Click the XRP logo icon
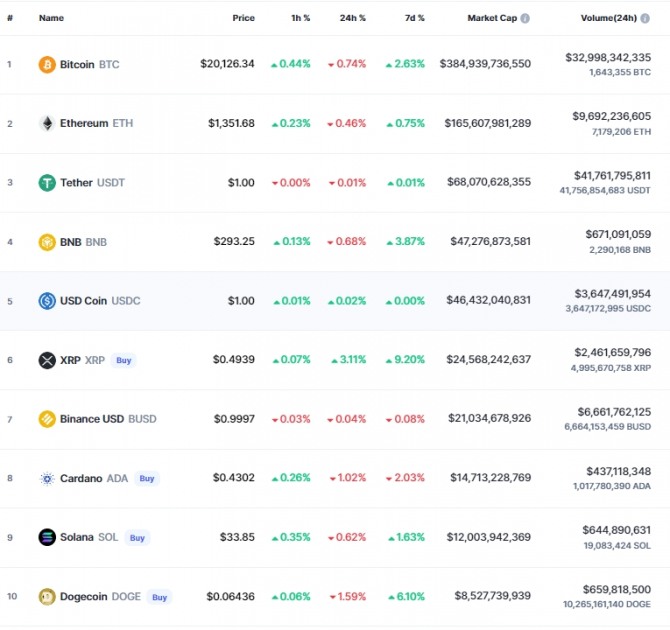Image resolution: width=670 pixels, height=630 pixels. click(47, 360)
